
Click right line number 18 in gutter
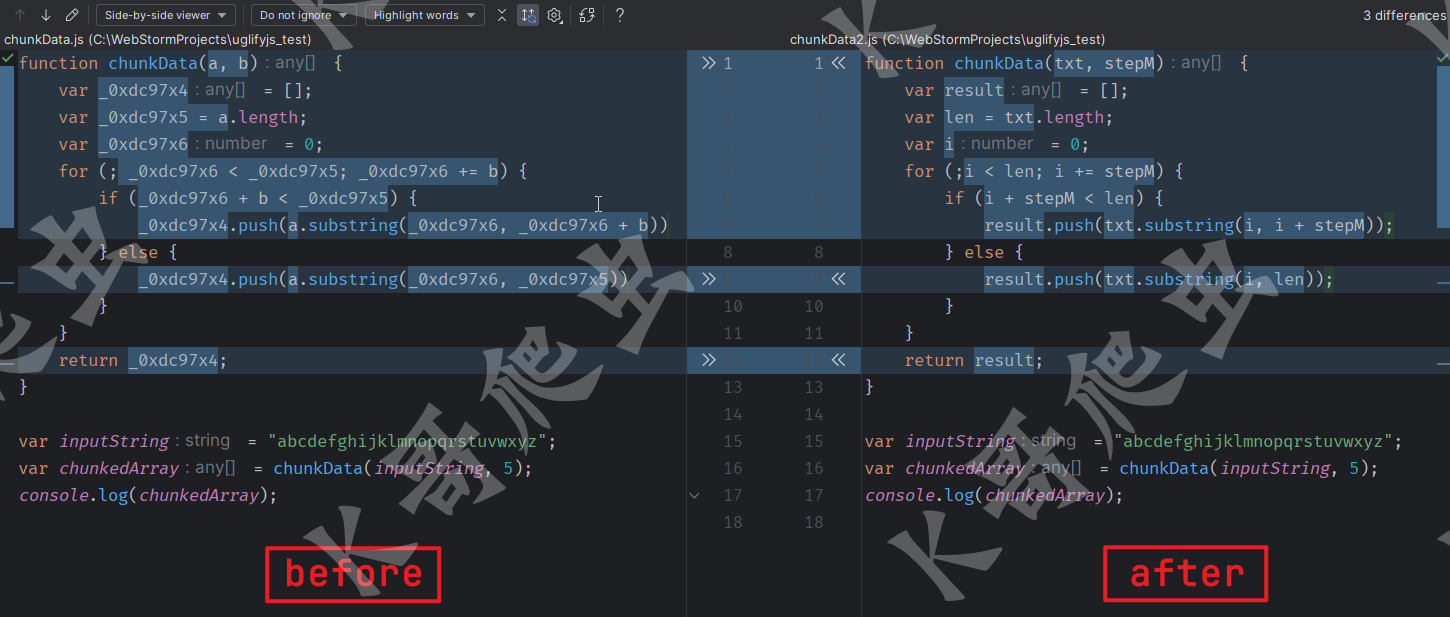pos(814,522)
